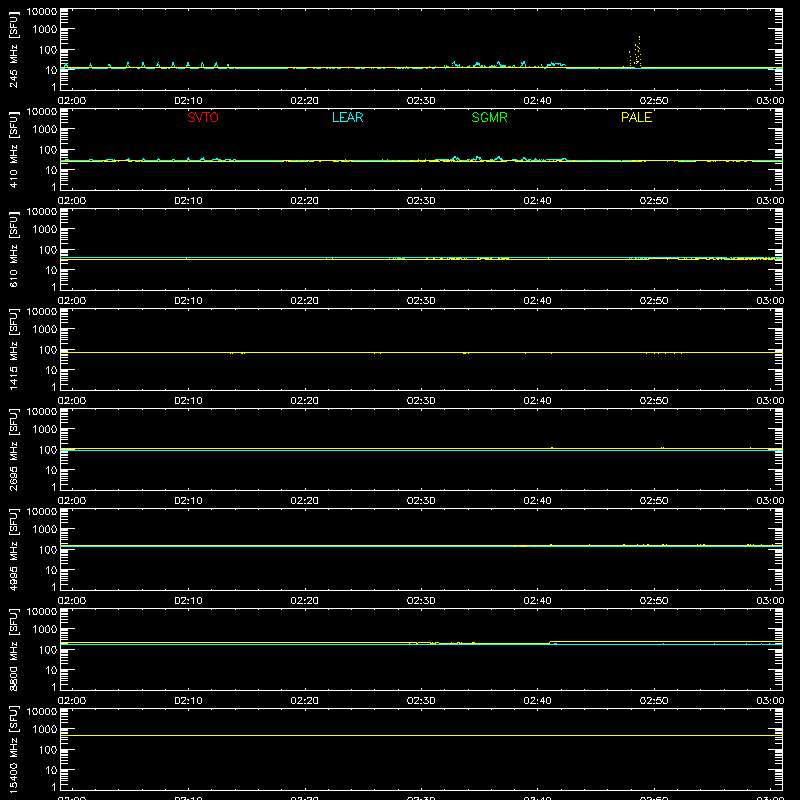Click 03:00 tick label under 4995 MHz panel
Image resolution: width=800 pixels, height=800 pixels.
coord(770,601)
